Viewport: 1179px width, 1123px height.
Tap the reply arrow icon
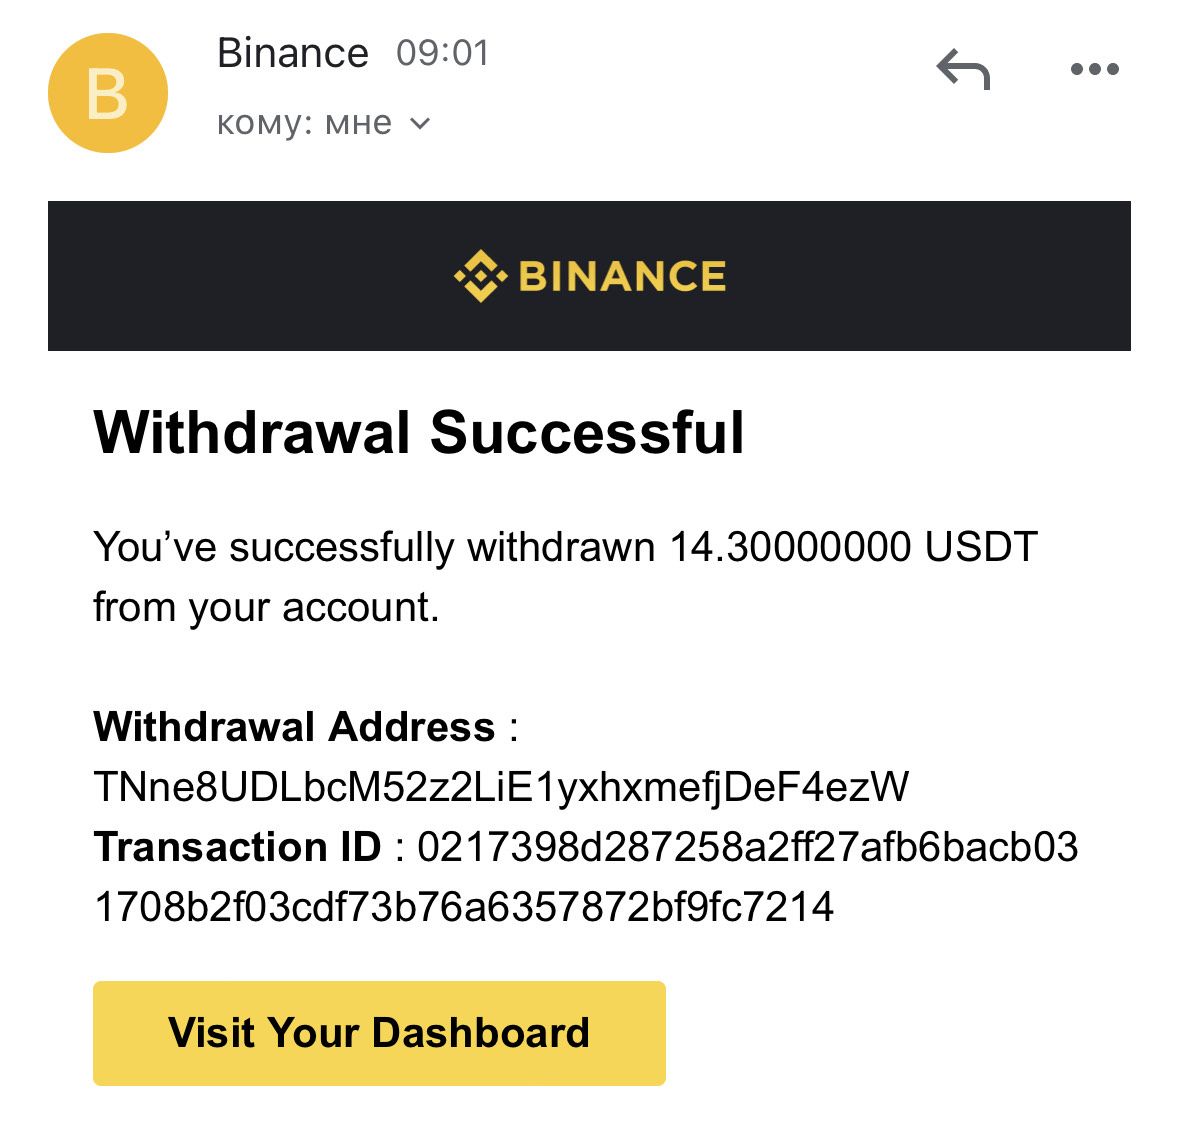(x=963, y=70)
